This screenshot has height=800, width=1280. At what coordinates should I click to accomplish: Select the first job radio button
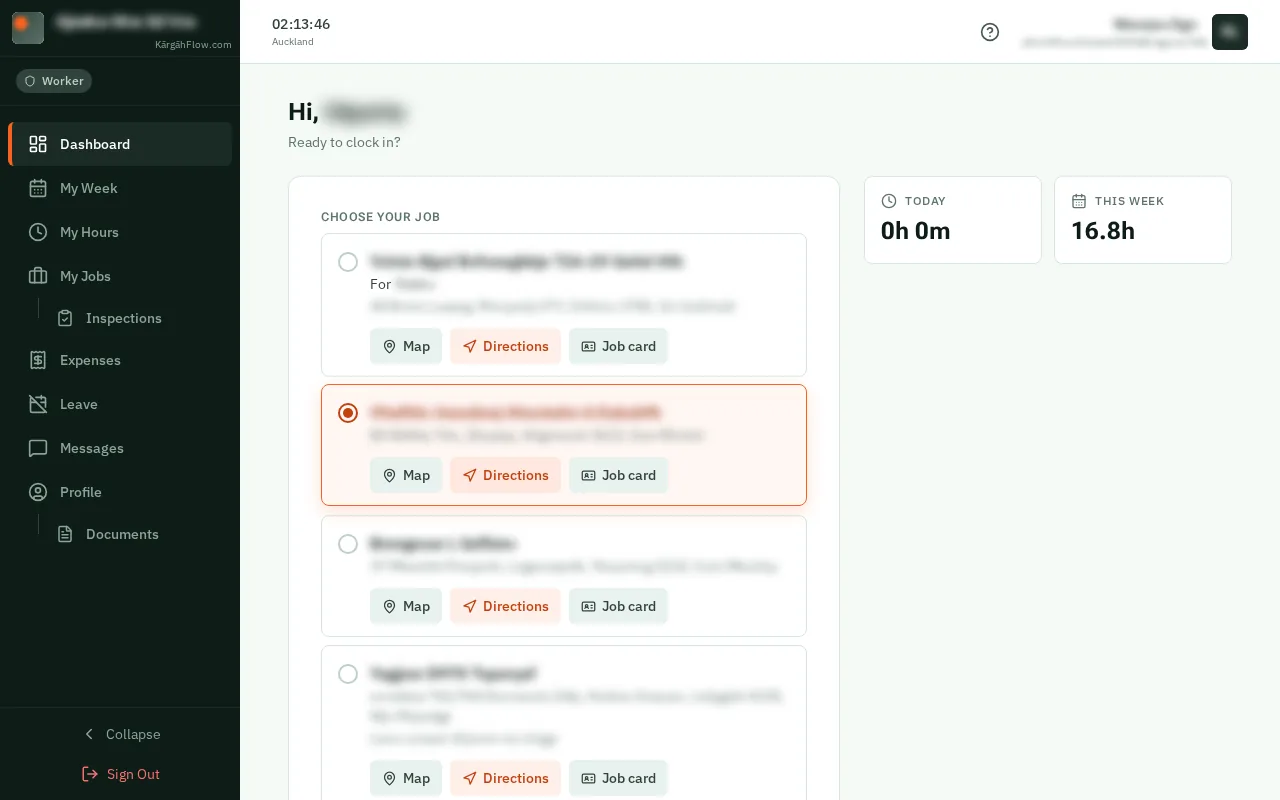coord(348,262)
